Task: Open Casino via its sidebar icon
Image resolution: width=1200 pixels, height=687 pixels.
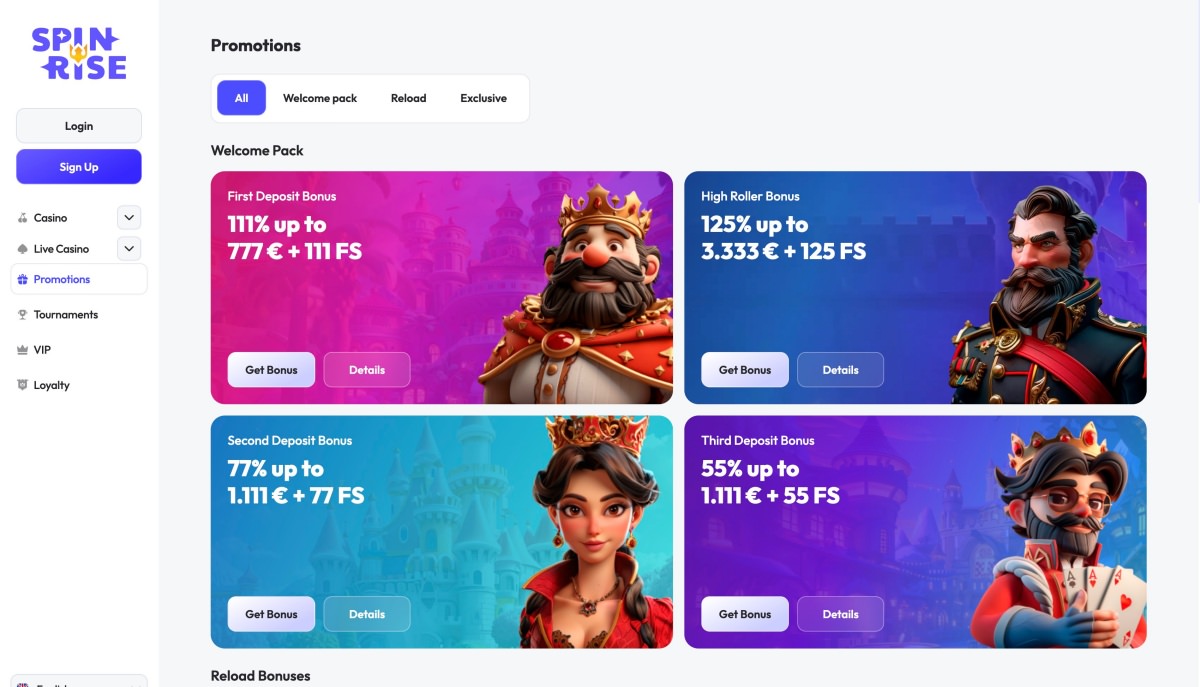Action: coord(23,218)
